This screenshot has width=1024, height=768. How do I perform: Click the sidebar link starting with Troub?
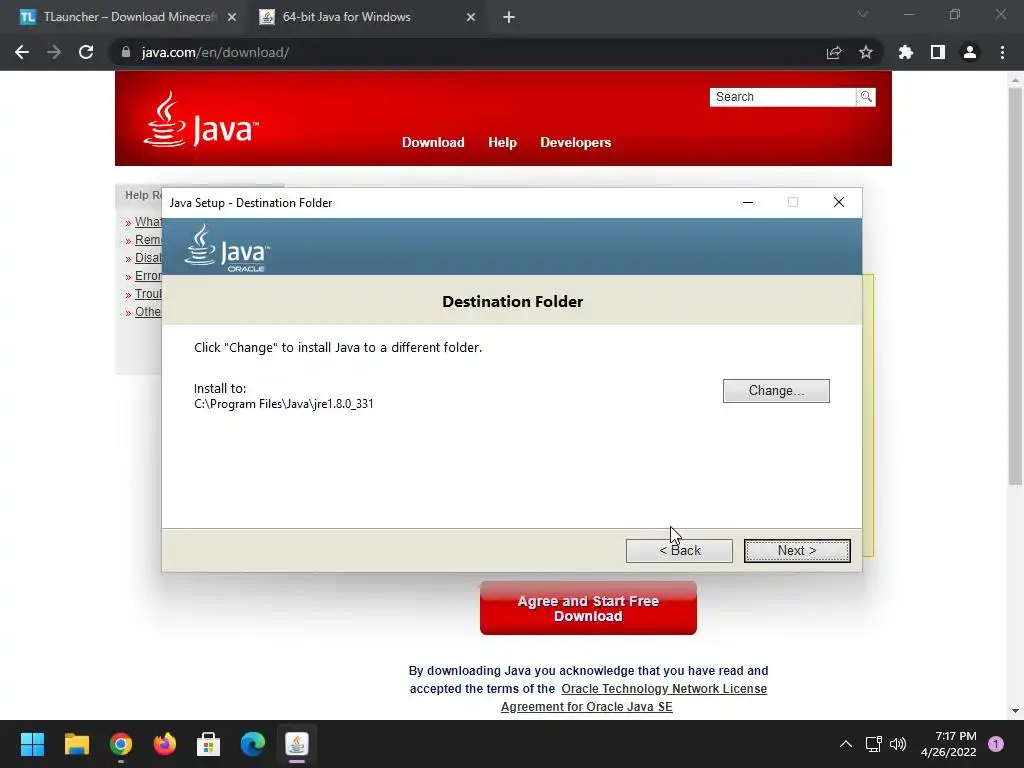point(148,294)
